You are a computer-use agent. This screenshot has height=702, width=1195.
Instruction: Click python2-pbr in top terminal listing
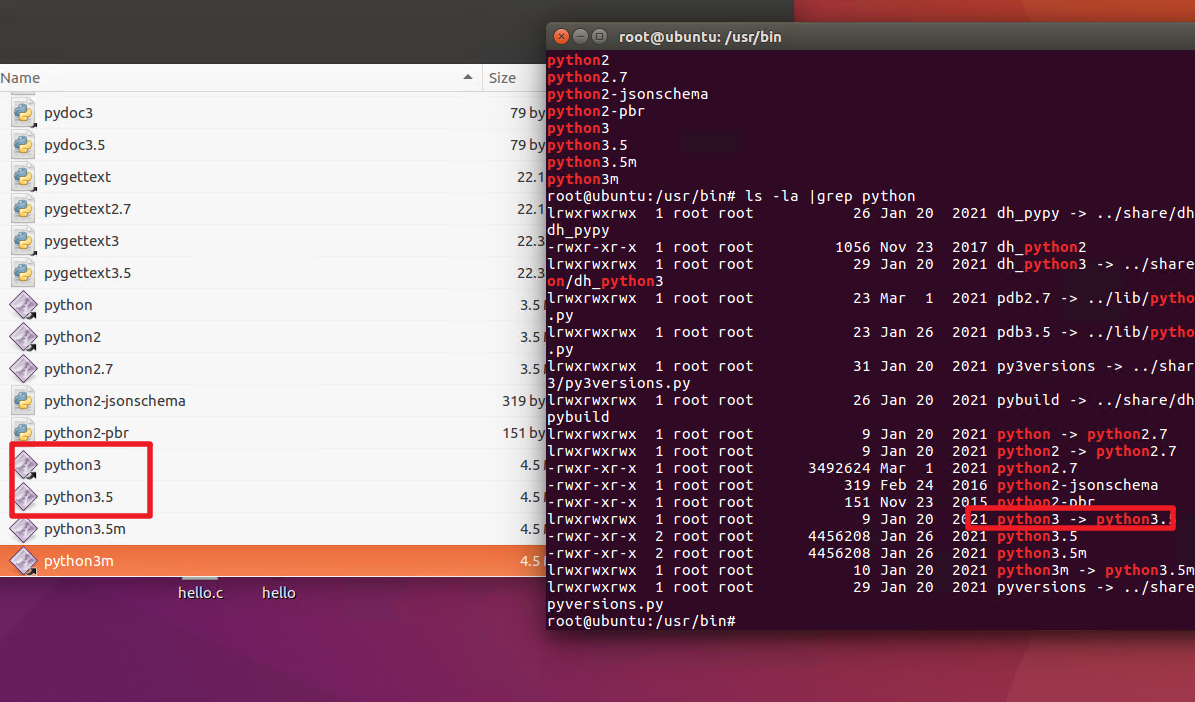596,111
